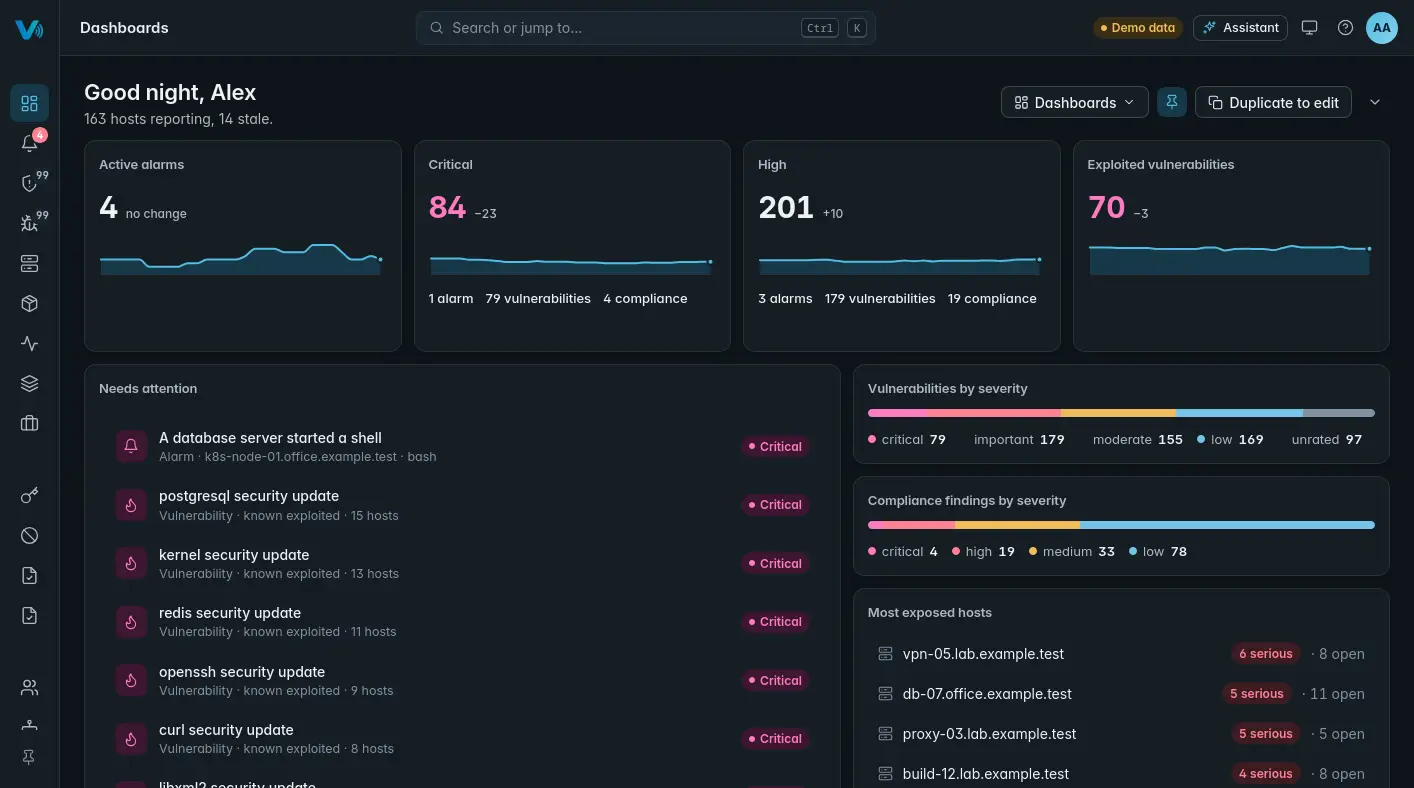1414x788 pixels.
Task: Click the Active alarms sparkline chart
Action: [x=241, y=259]
